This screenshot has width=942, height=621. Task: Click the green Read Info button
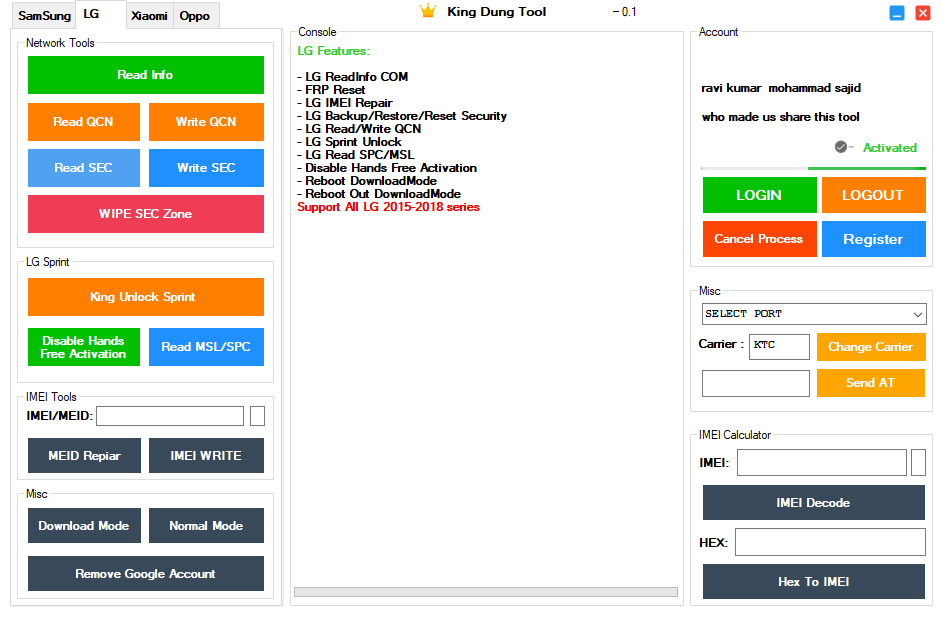[x=145, y=75]
